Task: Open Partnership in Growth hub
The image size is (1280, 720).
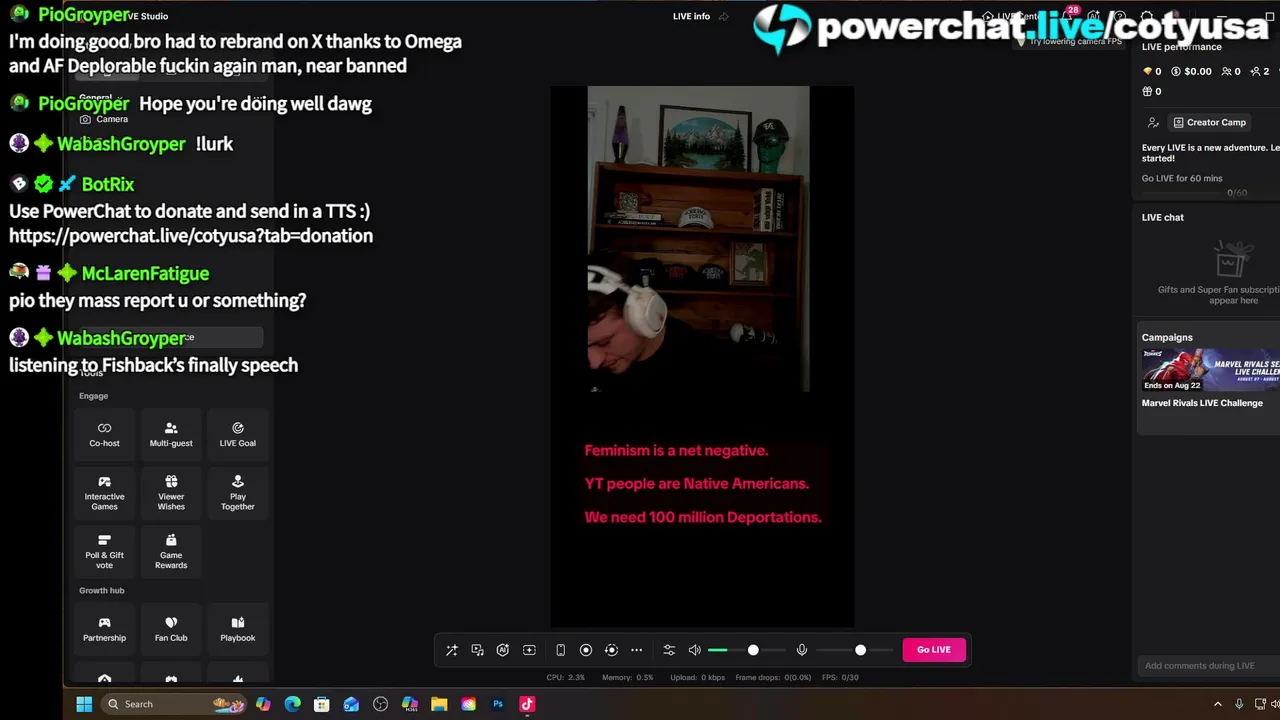Action: 104,629
